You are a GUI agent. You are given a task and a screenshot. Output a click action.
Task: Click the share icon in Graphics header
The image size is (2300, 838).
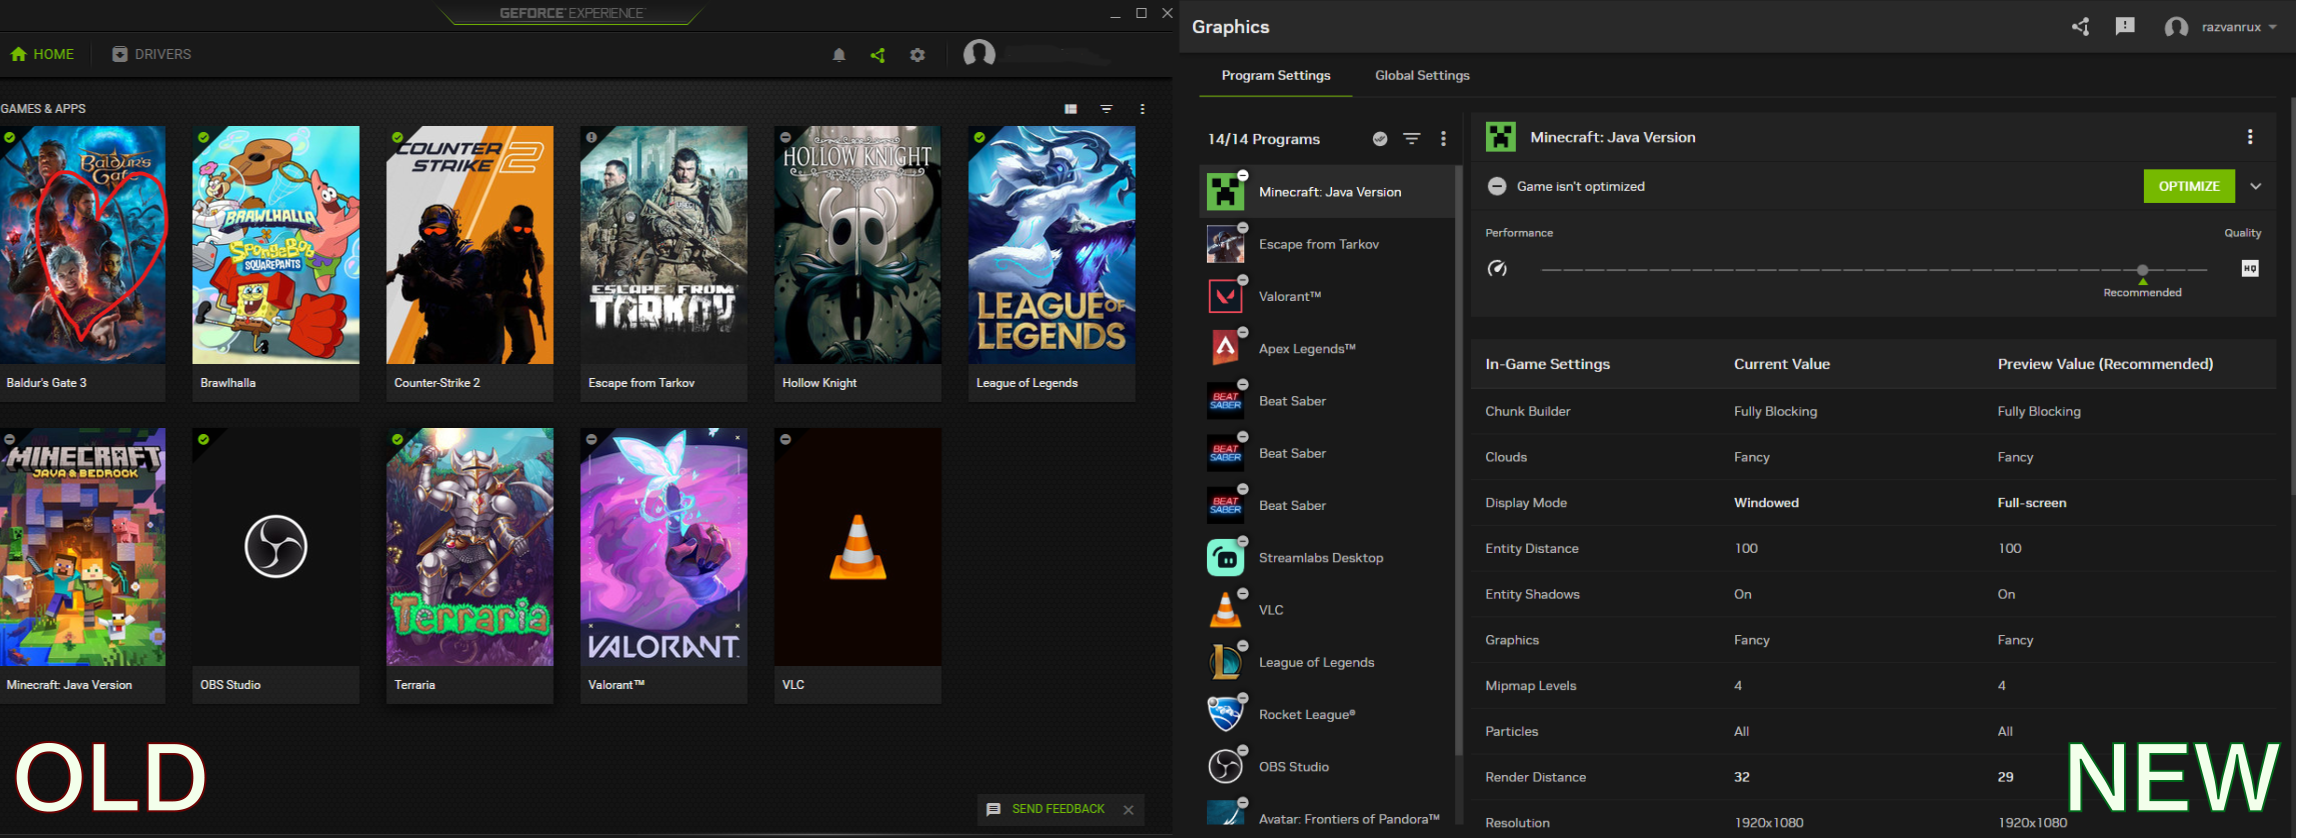2081,27
